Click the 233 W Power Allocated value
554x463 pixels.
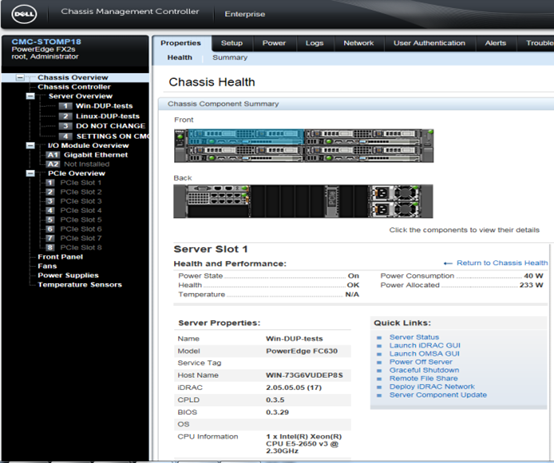[531, 285]
